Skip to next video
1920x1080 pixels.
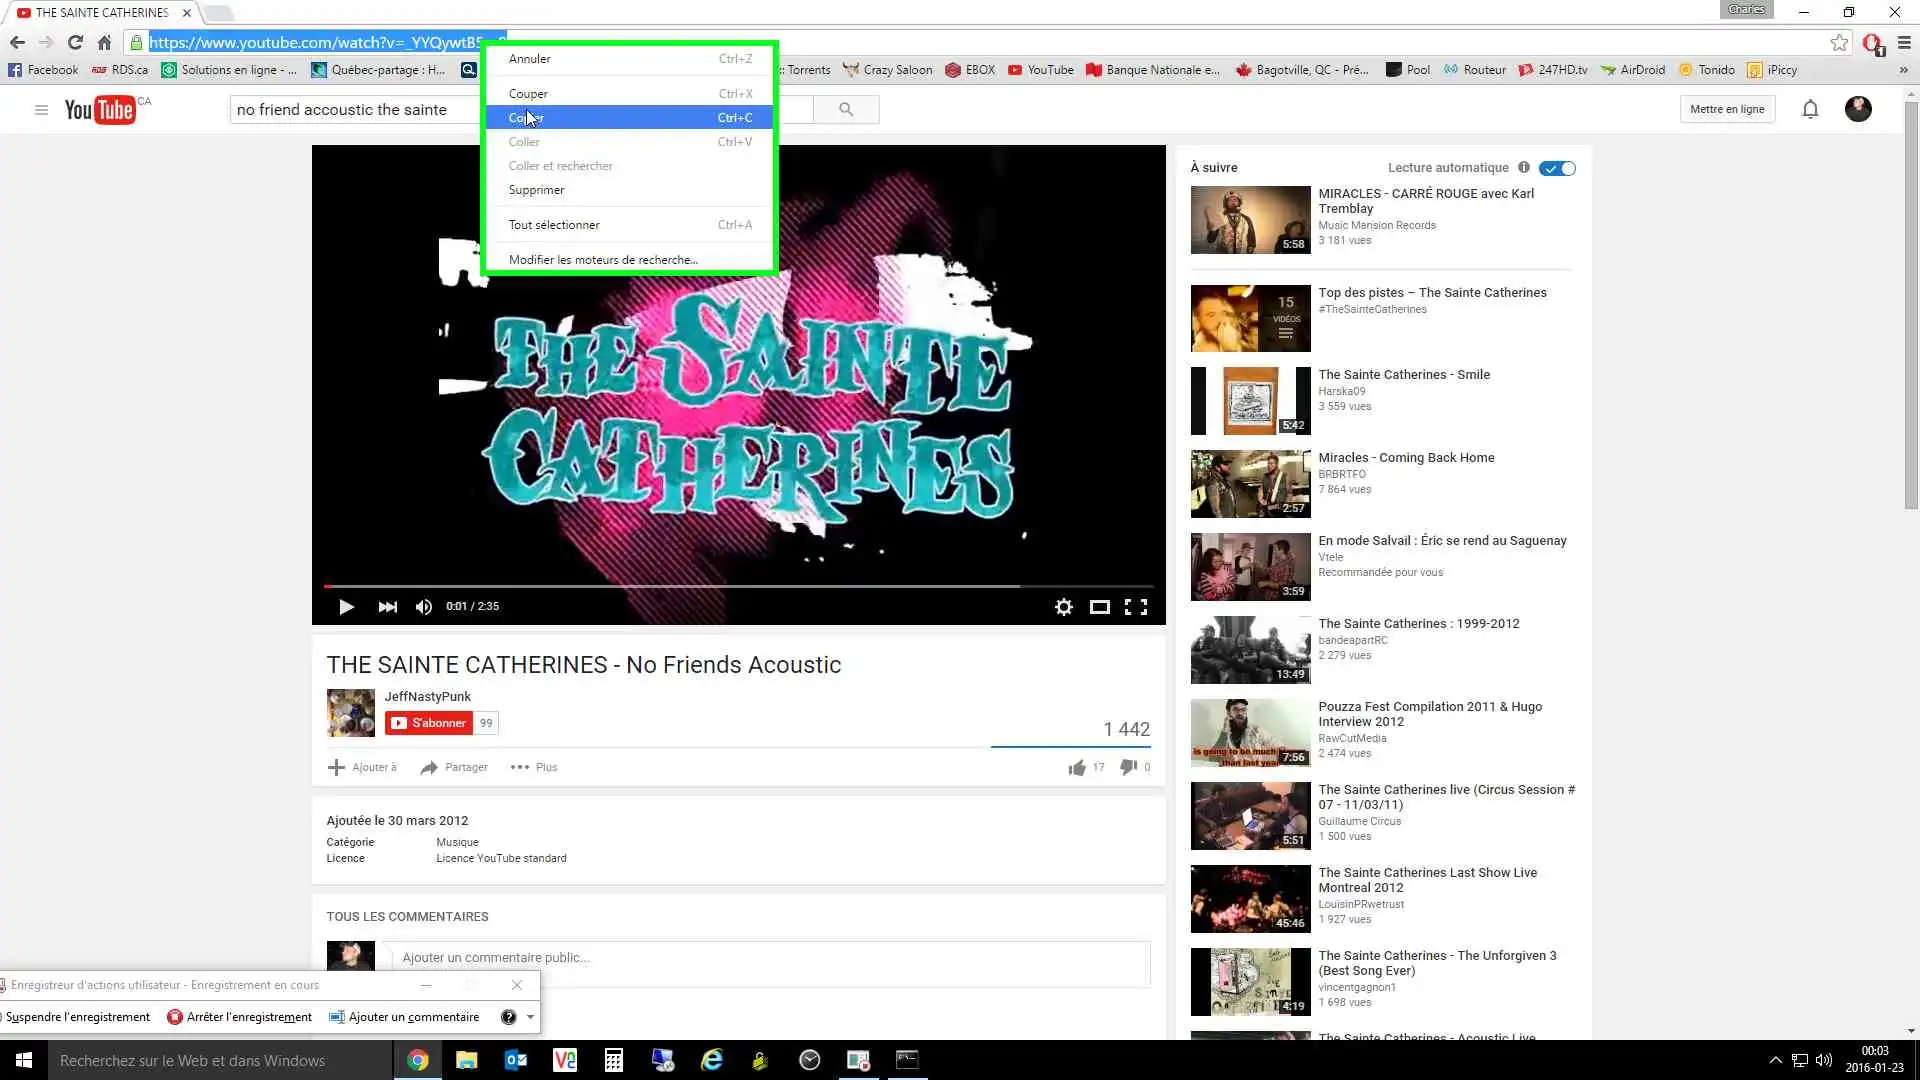[x=387, y=607]
